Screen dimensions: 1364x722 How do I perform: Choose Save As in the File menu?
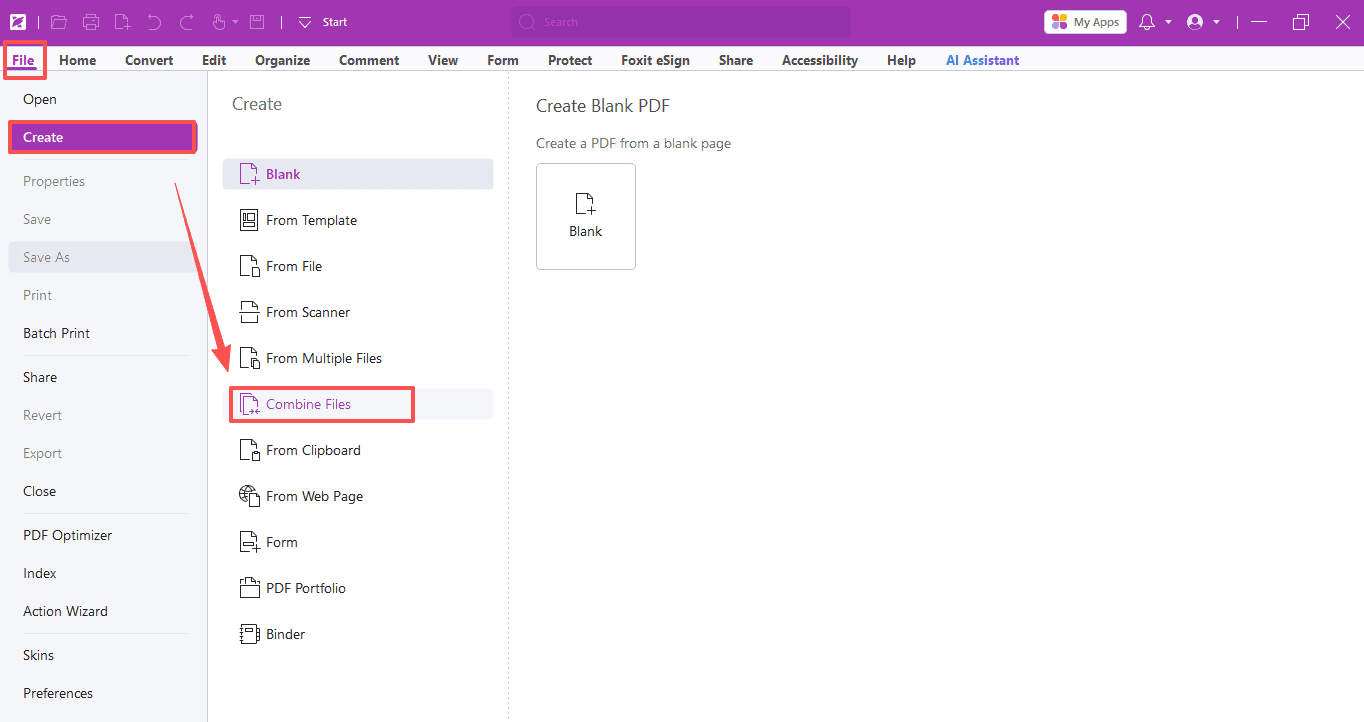[x=102, y=257]
